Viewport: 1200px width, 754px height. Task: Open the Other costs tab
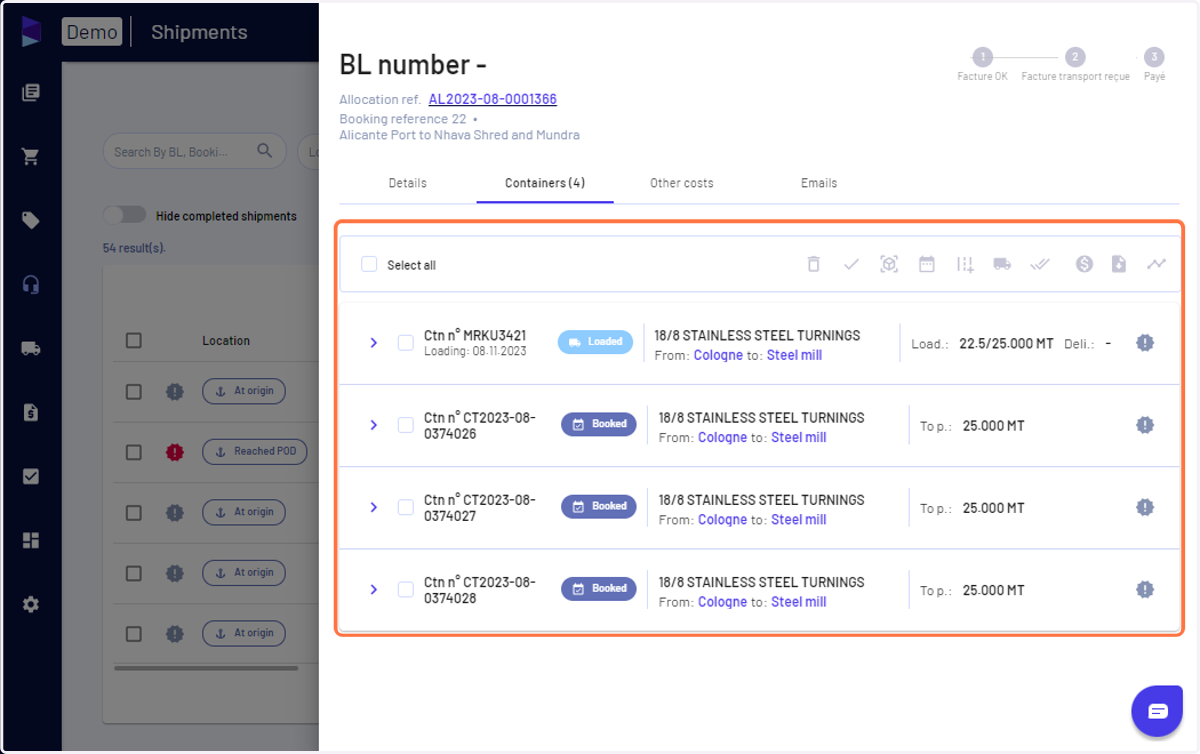pos(682,183)
